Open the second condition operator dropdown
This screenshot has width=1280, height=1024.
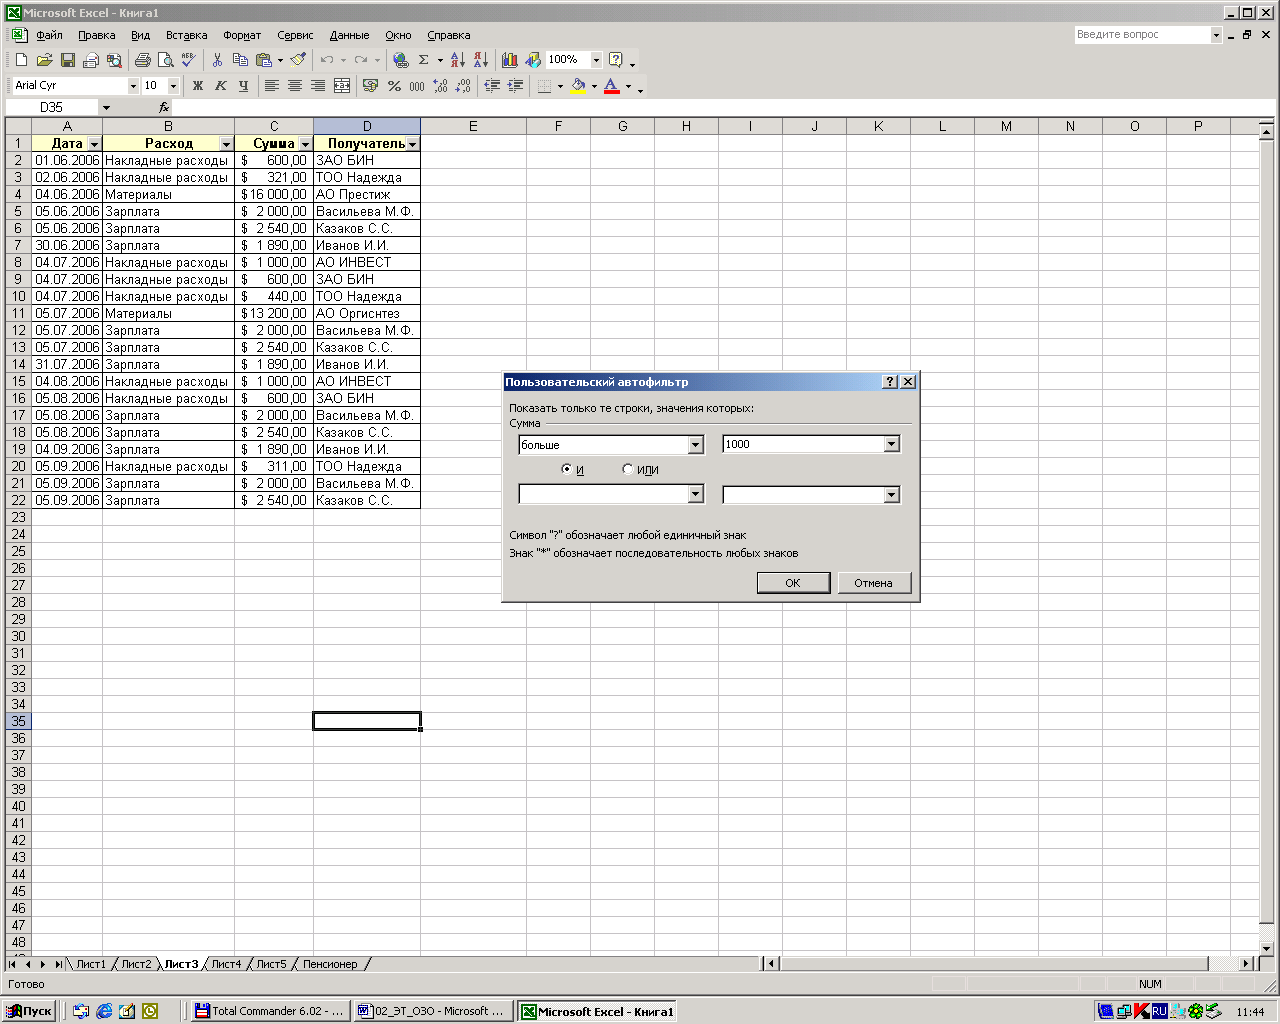click(x=696, y=495)
